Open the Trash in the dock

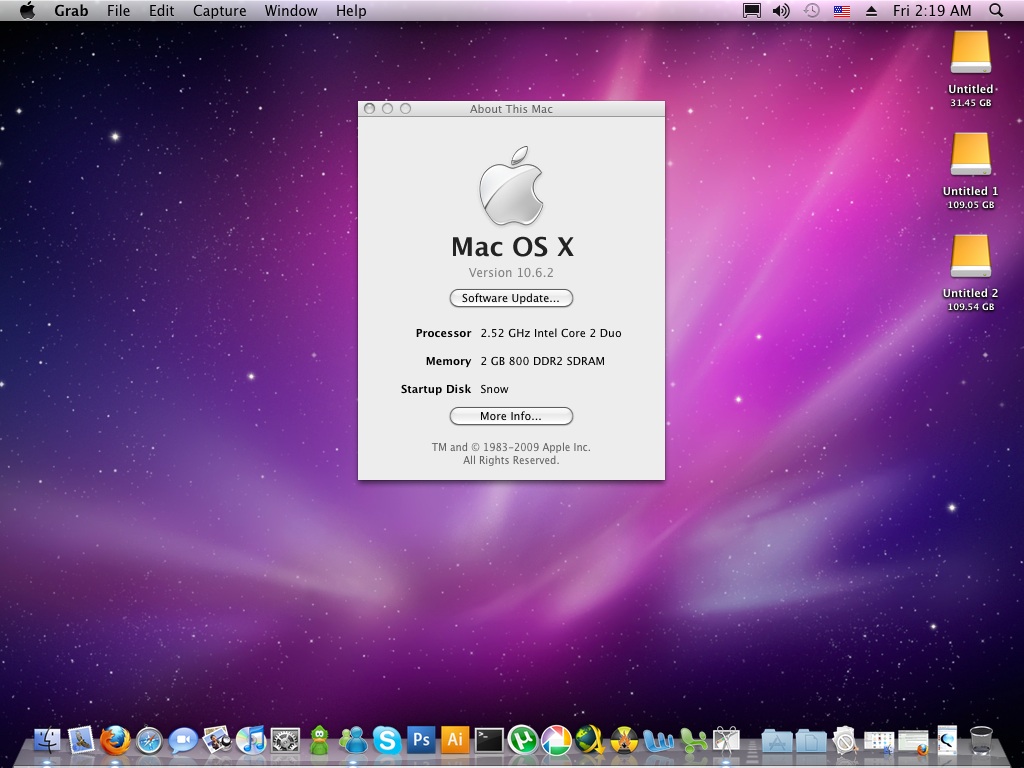981,741
